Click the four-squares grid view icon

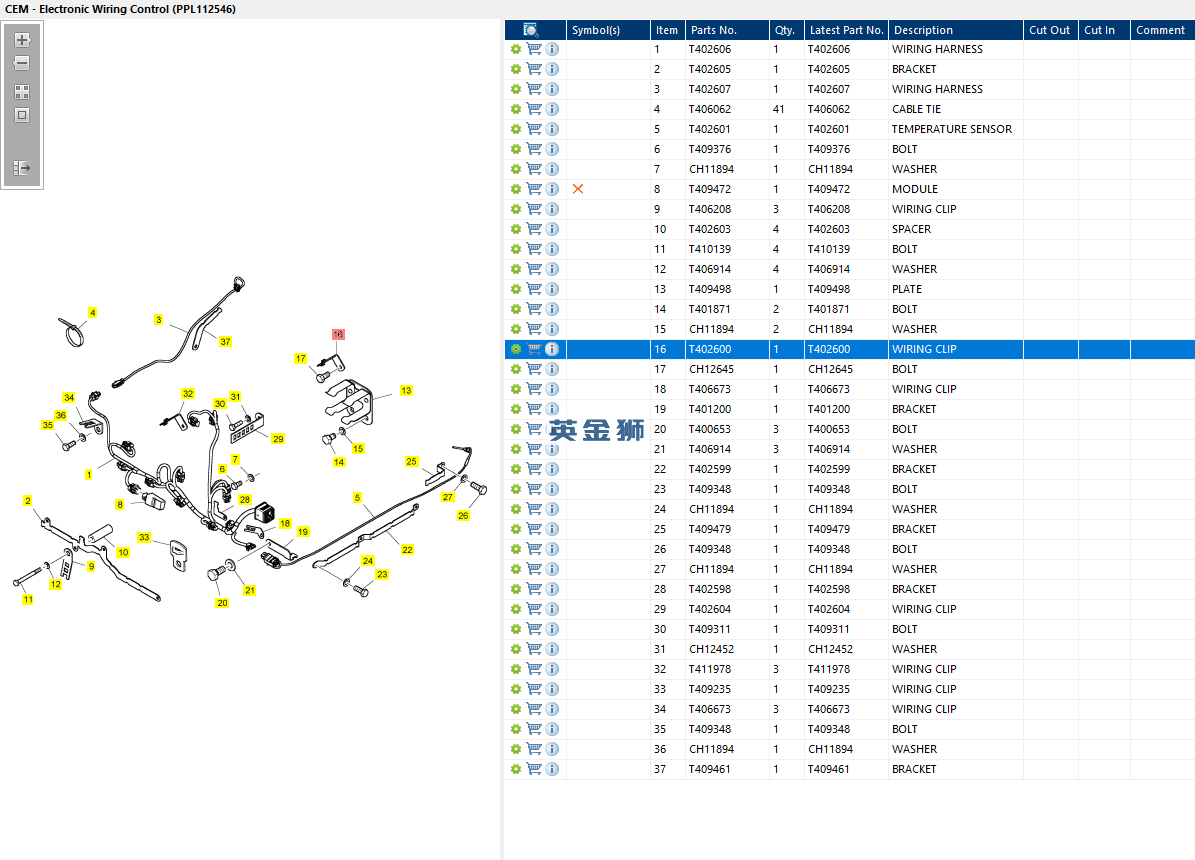[22, 92]
